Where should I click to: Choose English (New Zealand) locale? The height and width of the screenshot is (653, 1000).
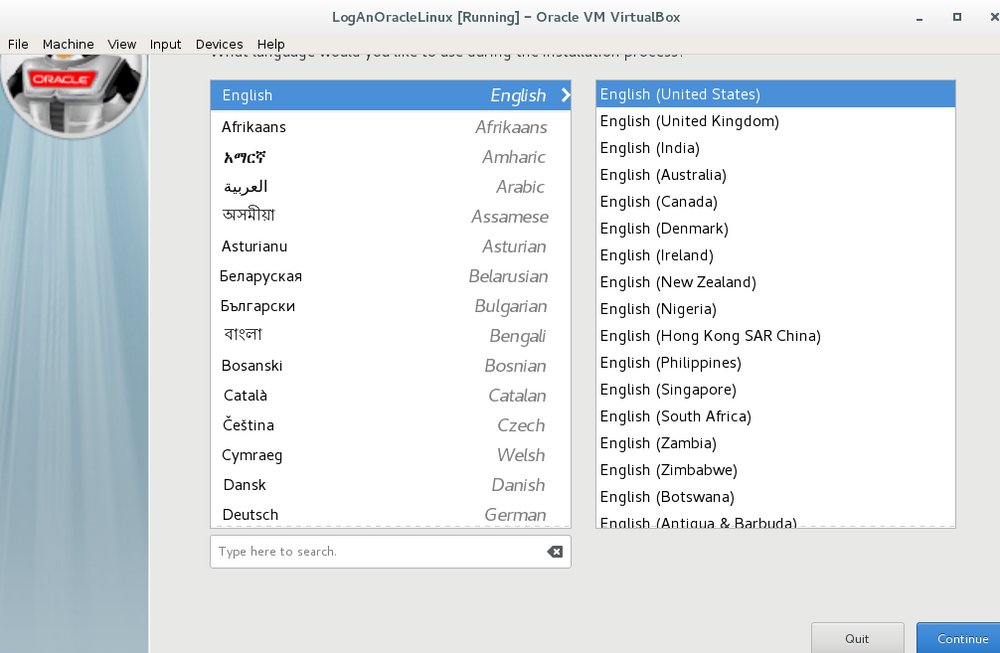tap(776, 282)
